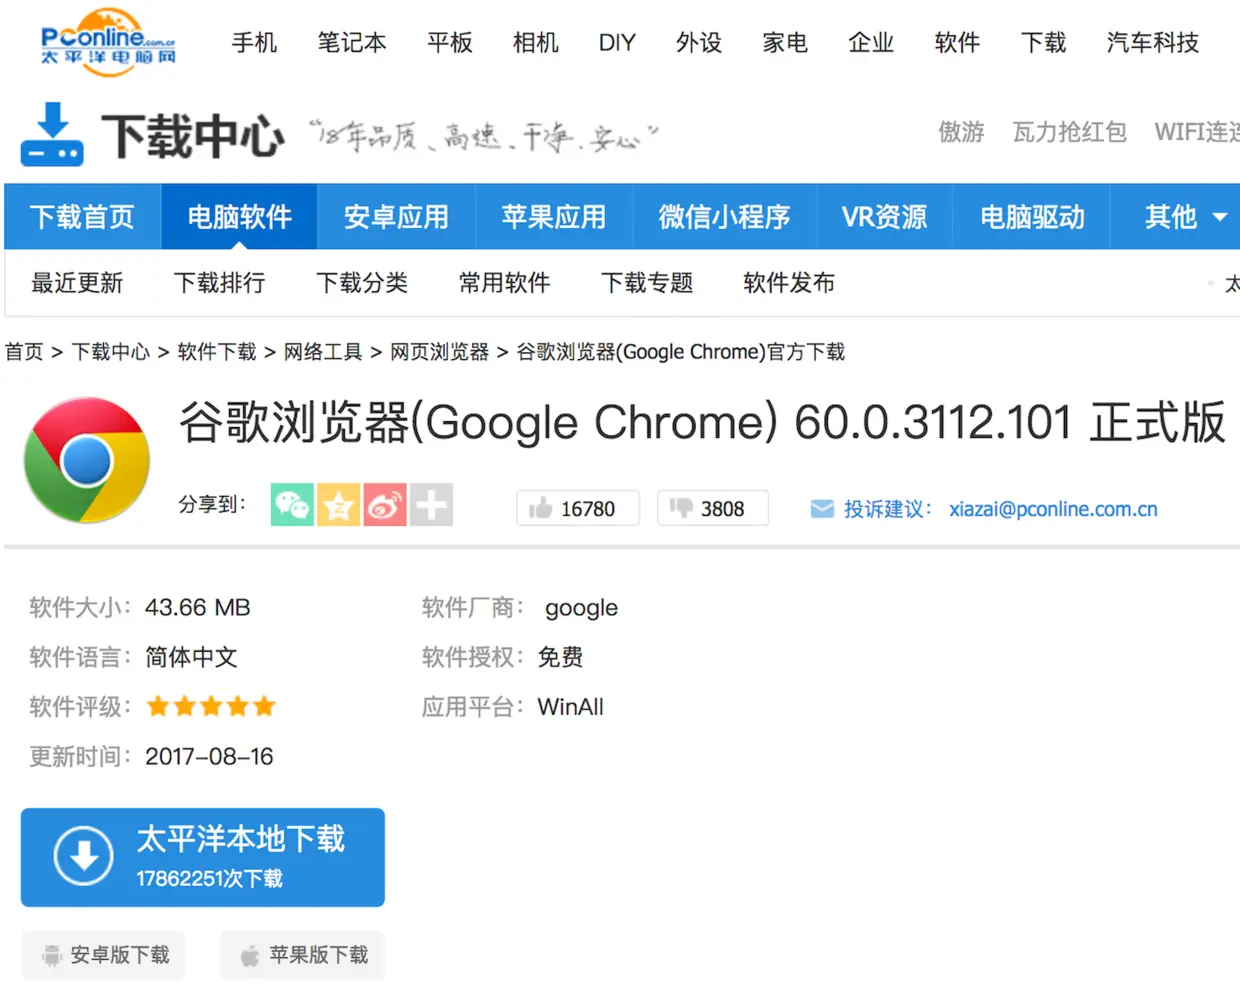Click thumbs-down button with 3808
This screenshot has width=1240, height=995.
(713, 508)
